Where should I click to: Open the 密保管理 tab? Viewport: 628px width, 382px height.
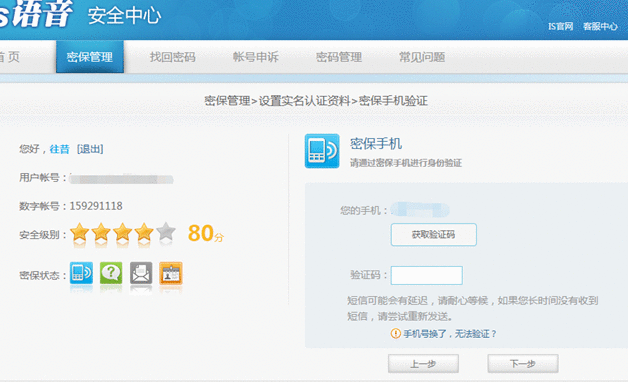click(90, 57)
